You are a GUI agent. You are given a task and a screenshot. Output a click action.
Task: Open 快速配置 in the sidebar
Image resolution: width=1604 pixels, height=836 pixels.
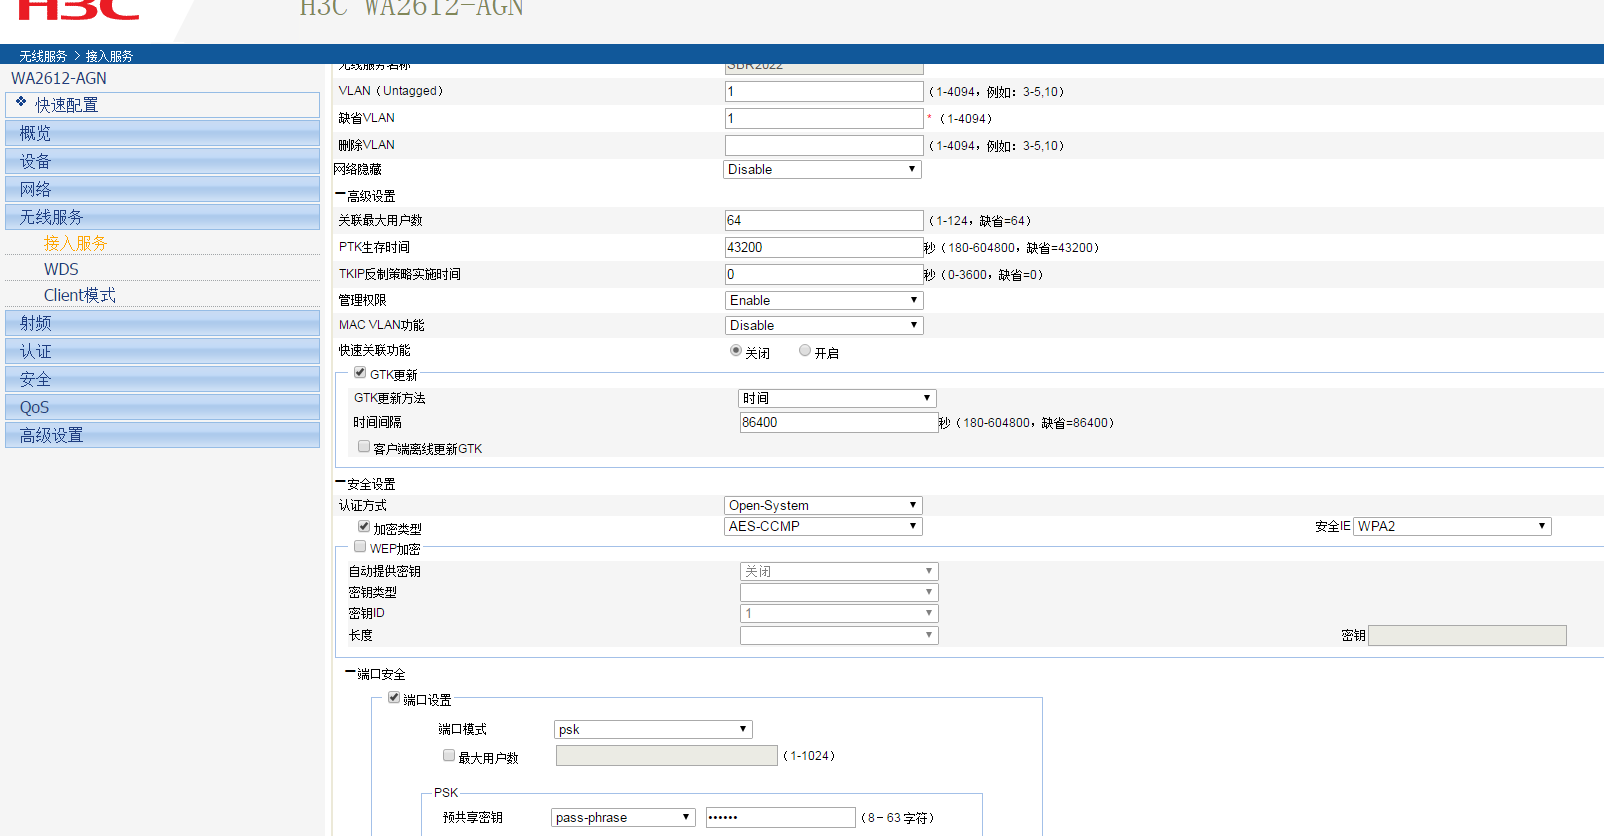(162, 105)
